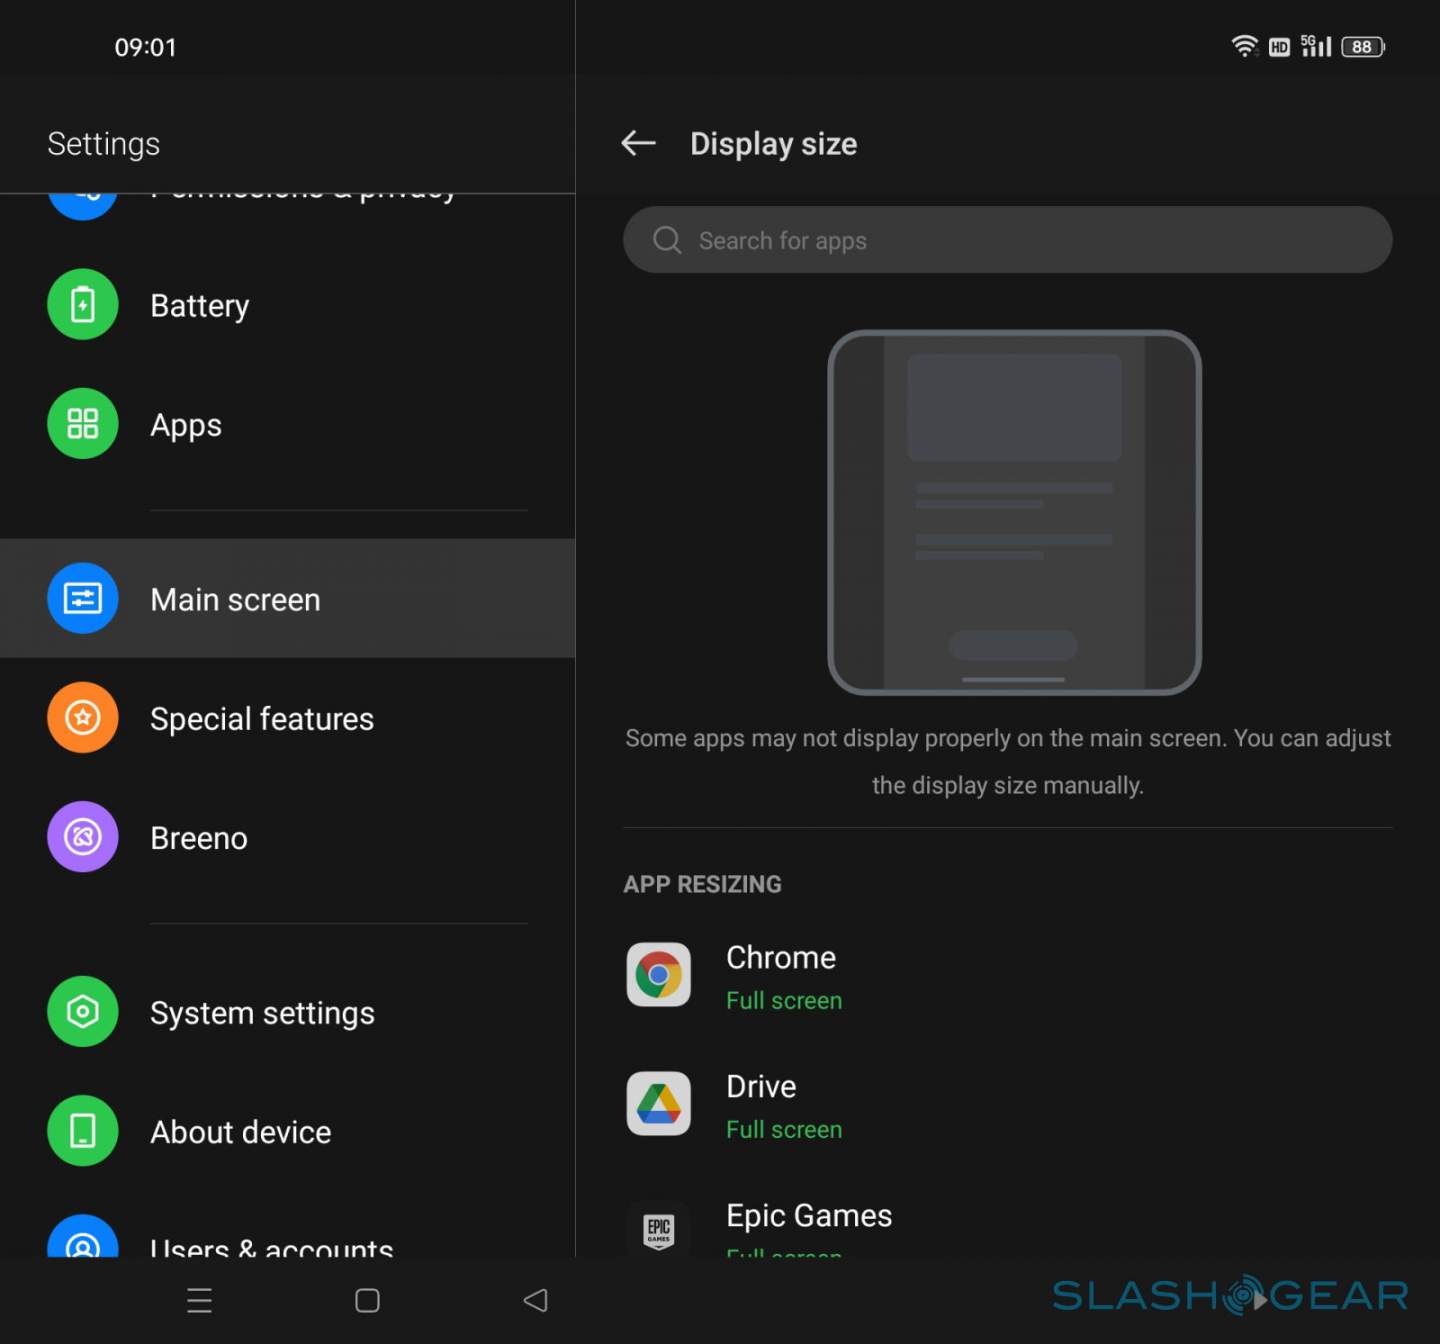This screenshot has width=1440, height=1344.
Task: Open Drive's Full screen size option
Action: 784,1130
